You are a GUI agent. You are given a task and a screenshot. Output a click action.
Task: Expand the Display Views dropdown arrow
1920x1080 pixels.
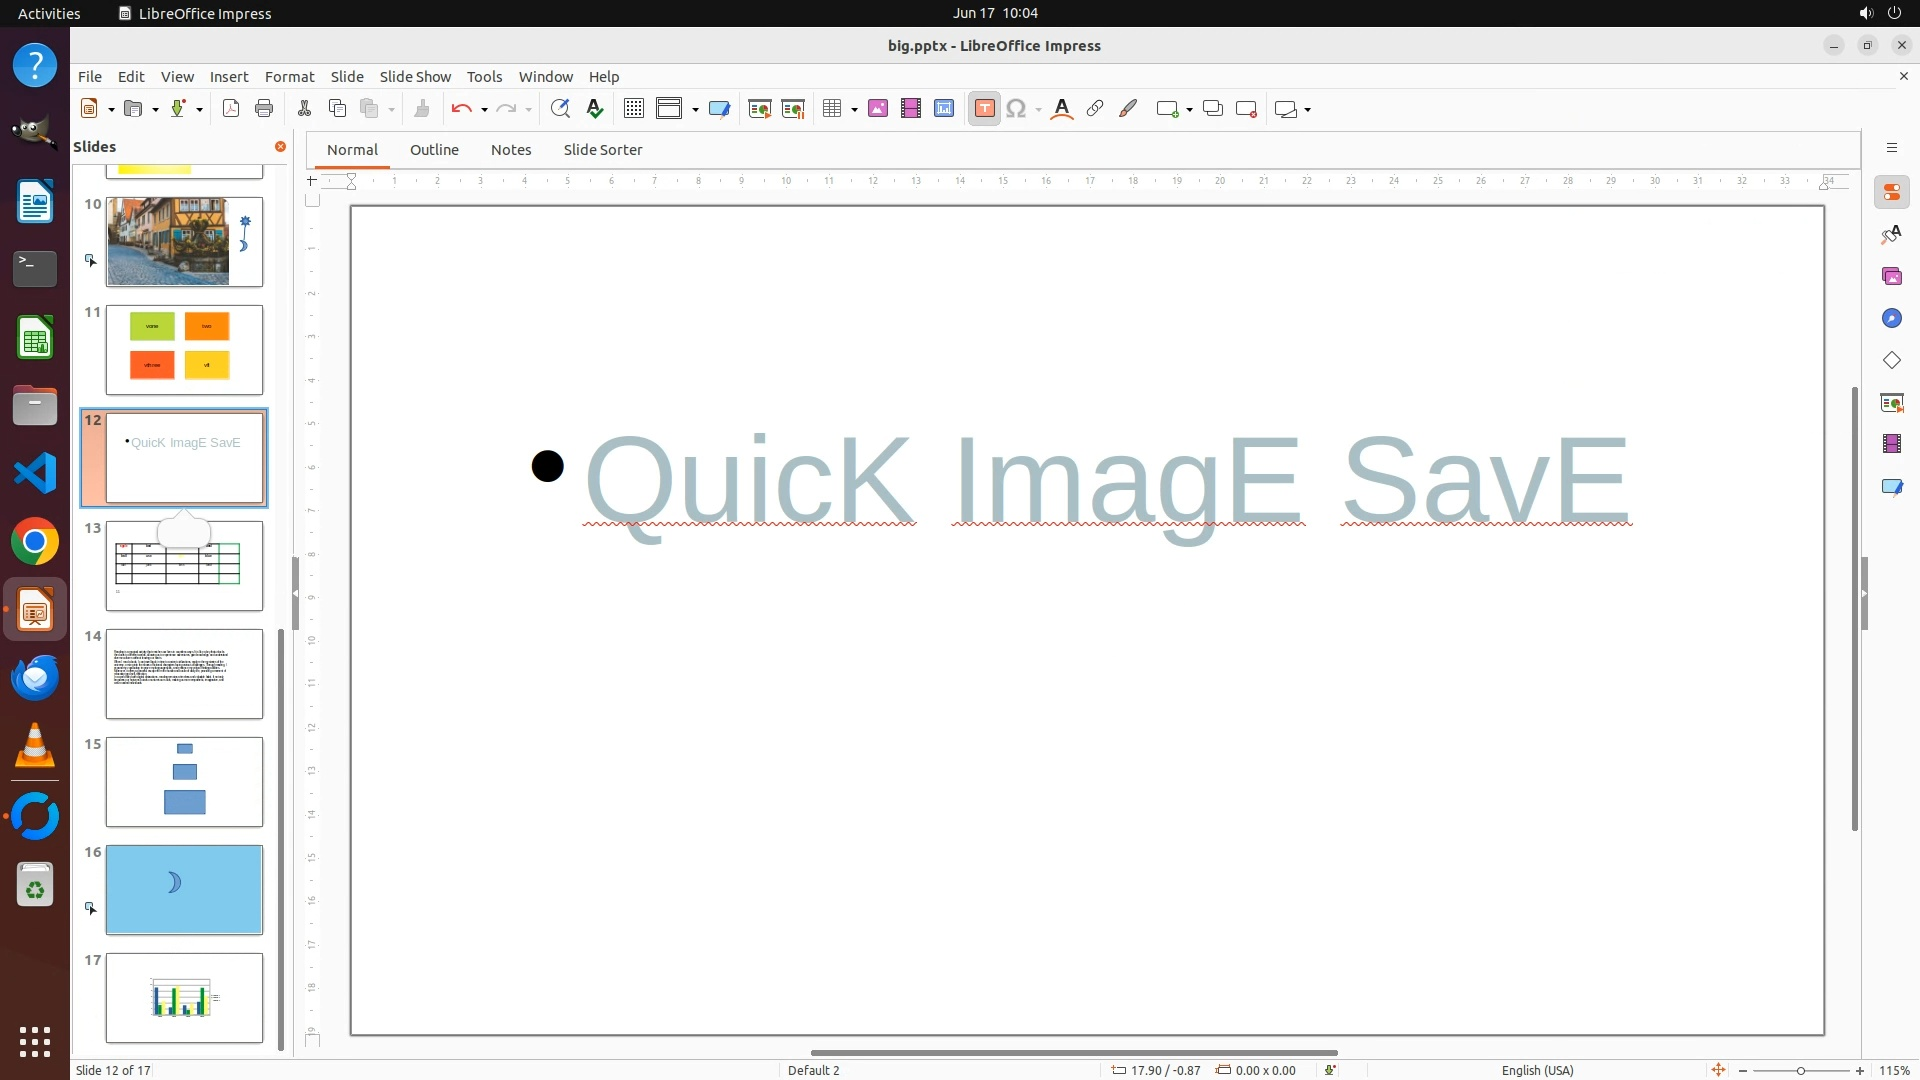[695, 110]
